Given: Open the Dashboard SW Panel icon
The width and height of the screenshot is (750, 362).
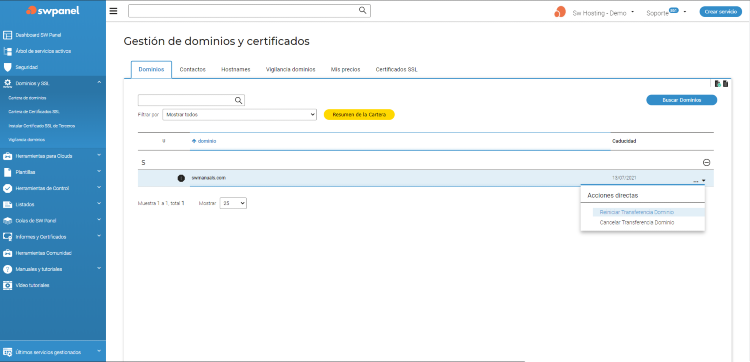Looking at the screenshot, I should click(7, 35).
